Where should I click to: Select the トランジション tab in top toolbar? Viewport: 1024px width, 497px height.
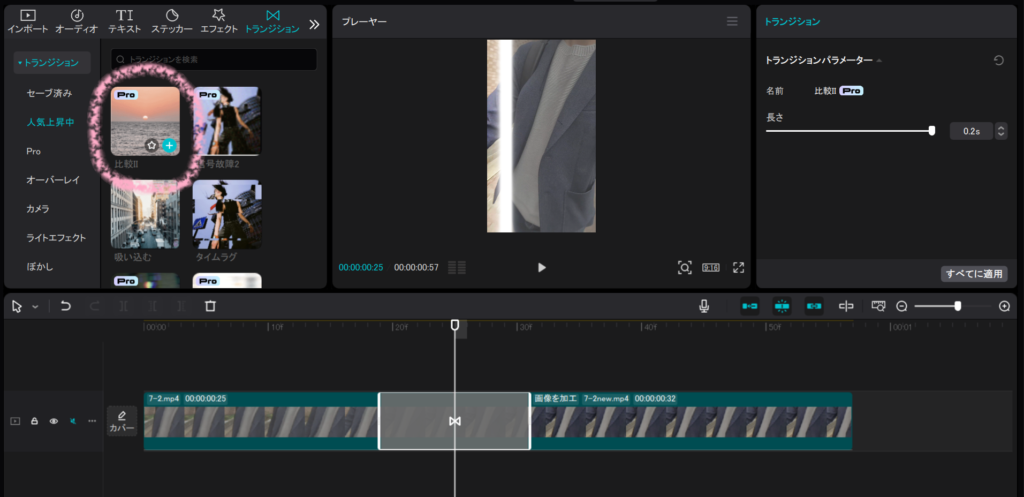click(272, 22)
